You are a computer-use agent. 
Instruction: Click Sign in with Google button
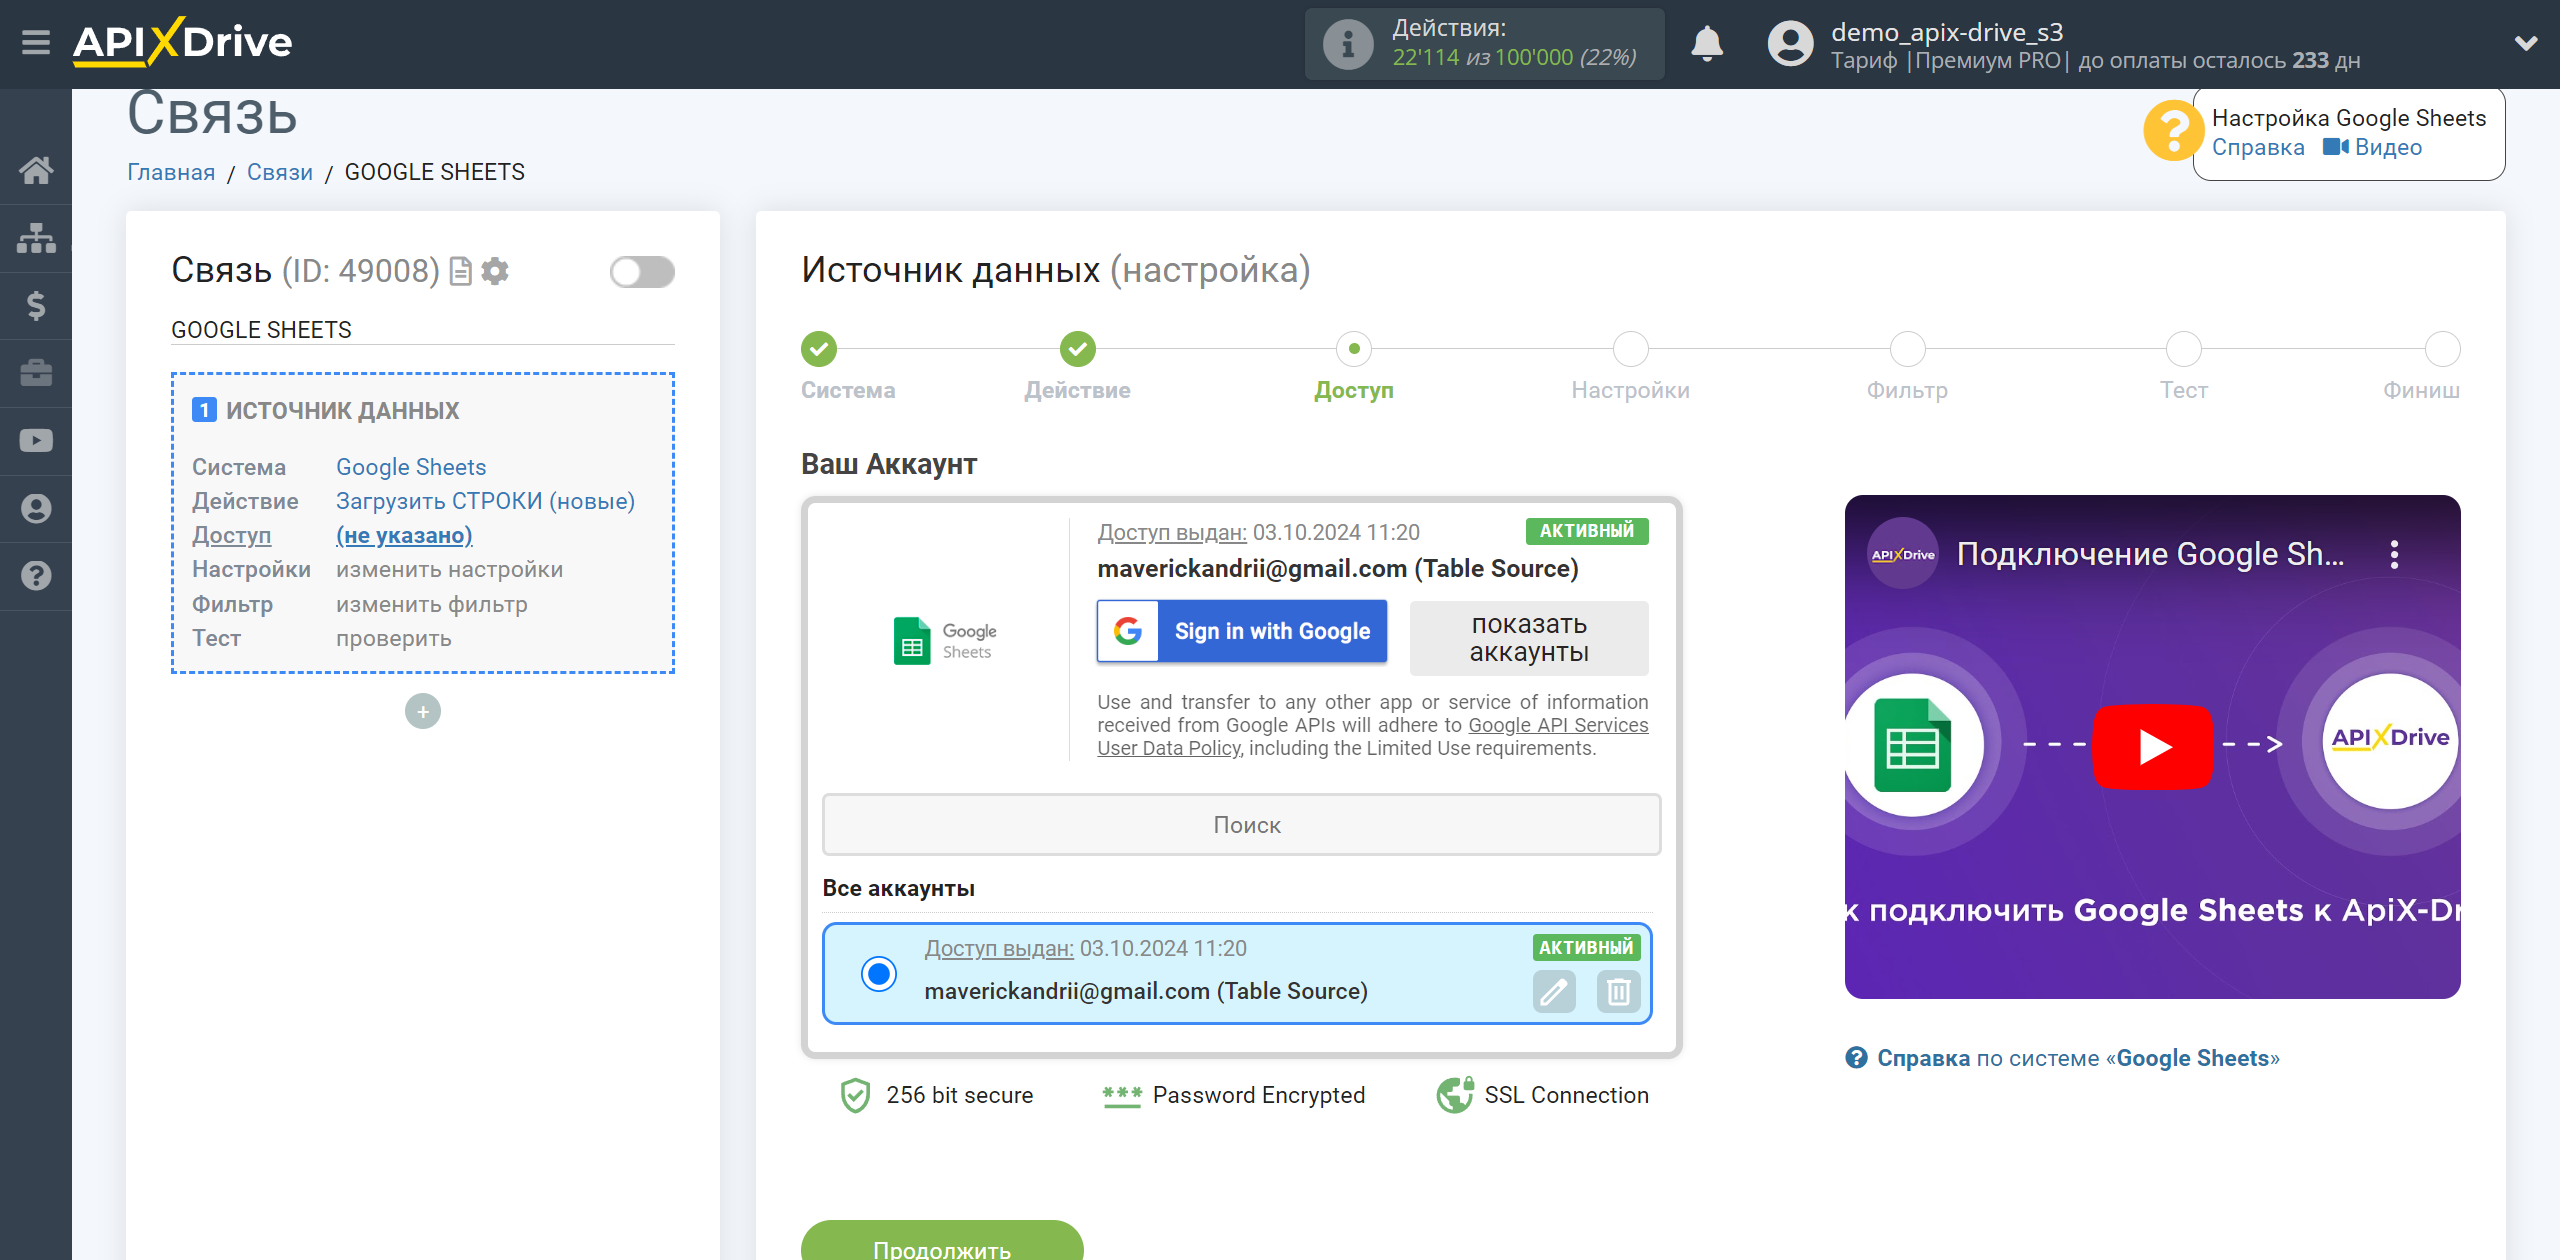click(x=1242, y=631)
